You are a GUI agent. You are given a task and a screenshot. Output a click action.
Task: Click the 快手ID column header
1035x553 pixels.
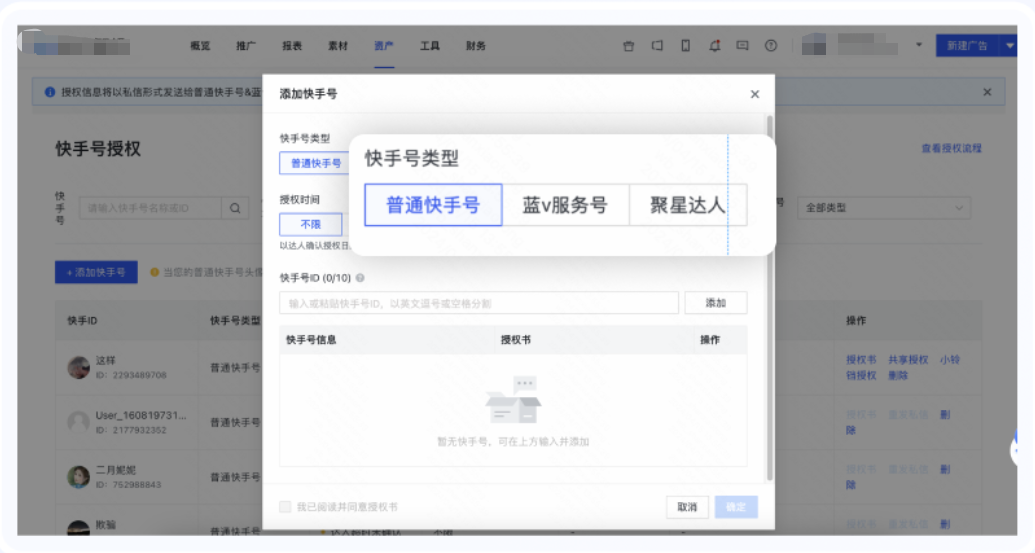coord(83,321)
